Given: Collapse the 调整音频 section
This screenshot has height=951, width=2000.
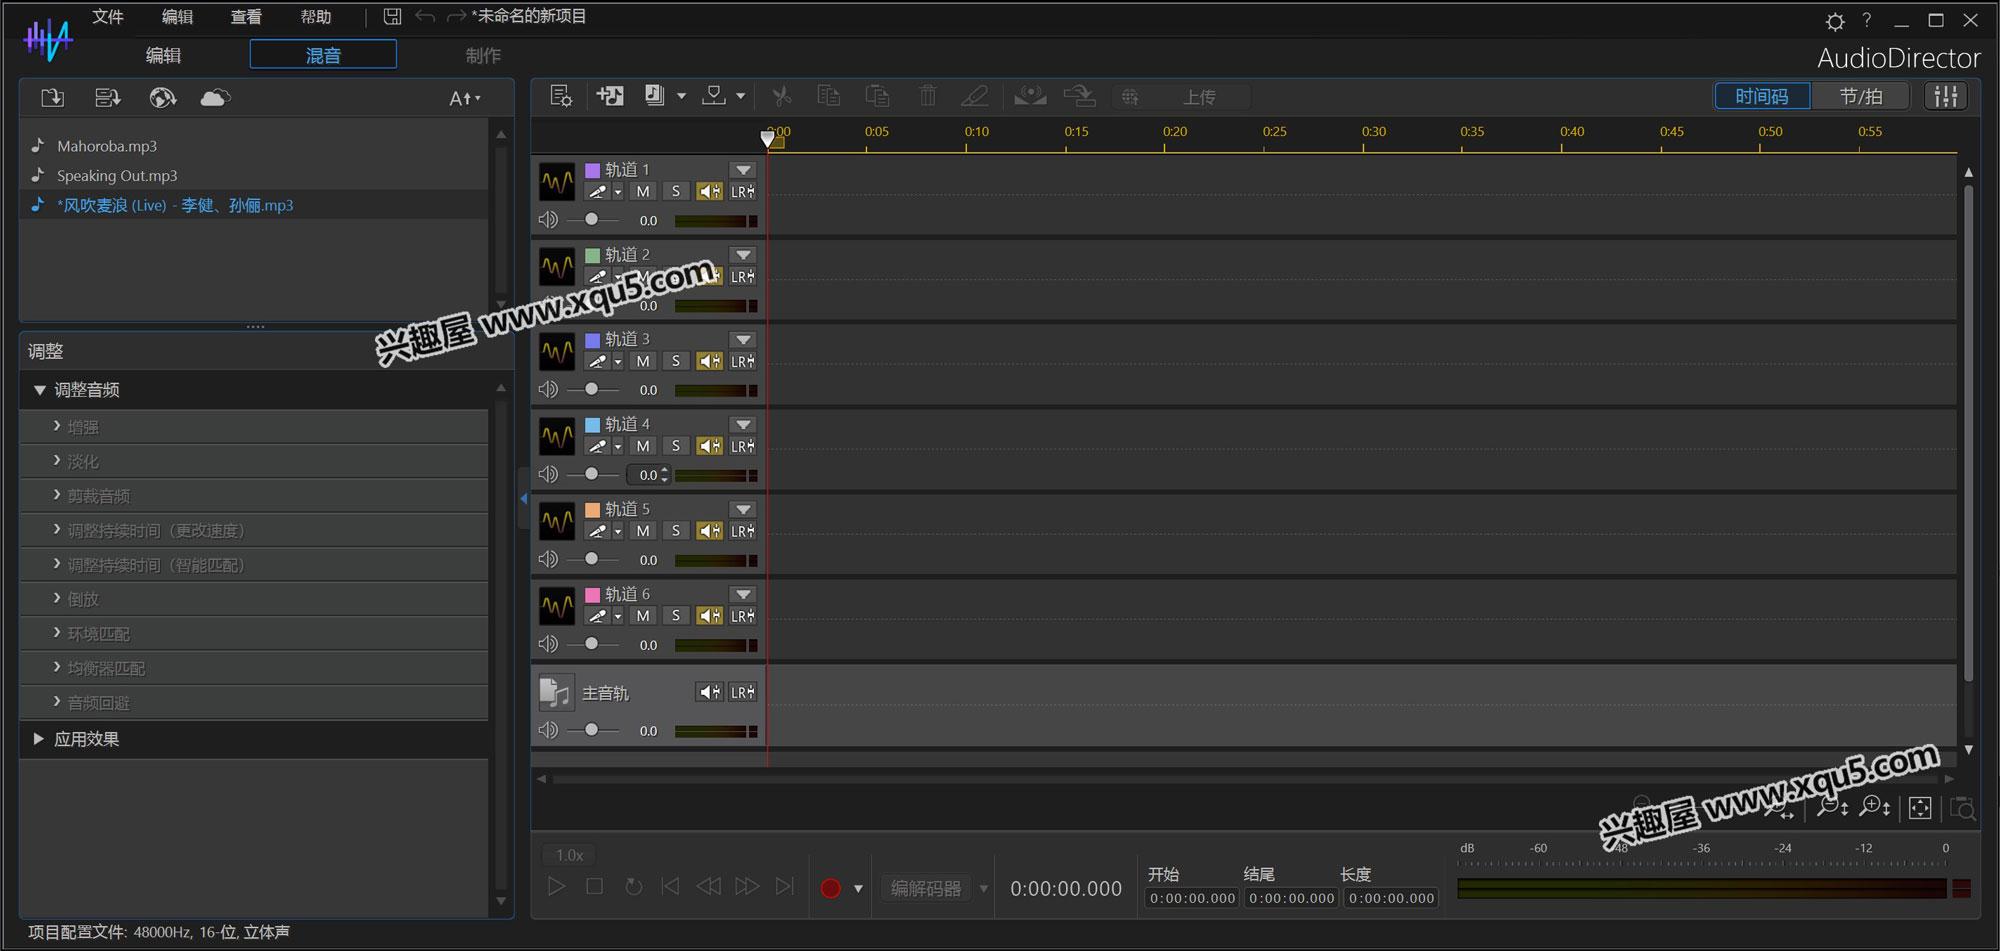Looking at the screenshot, I should (40, 390).
